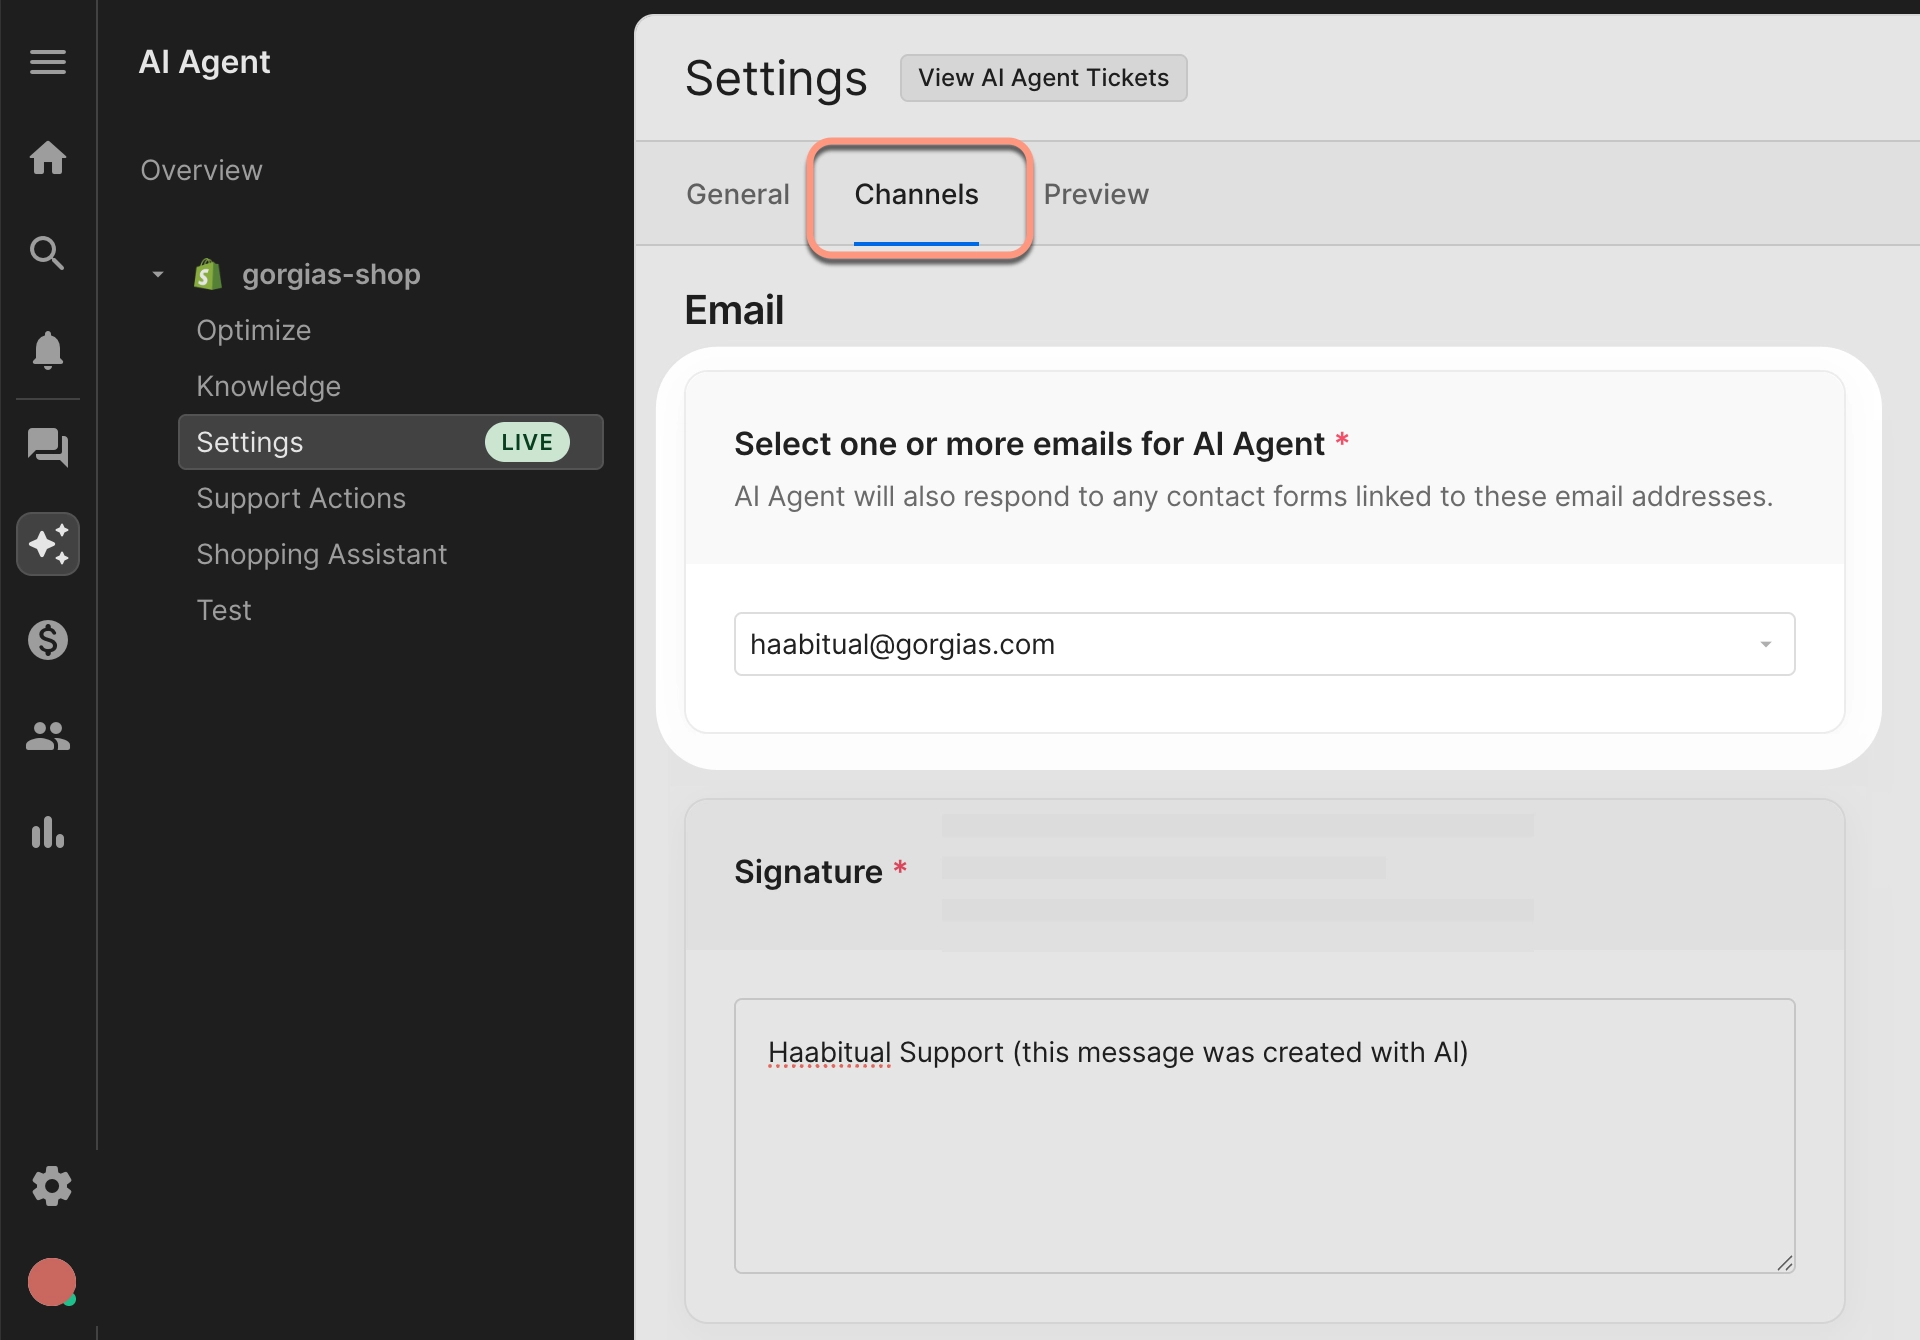
Task: Click the Shopify bag icon beside gorgias-shop
Action: (208, 274)
